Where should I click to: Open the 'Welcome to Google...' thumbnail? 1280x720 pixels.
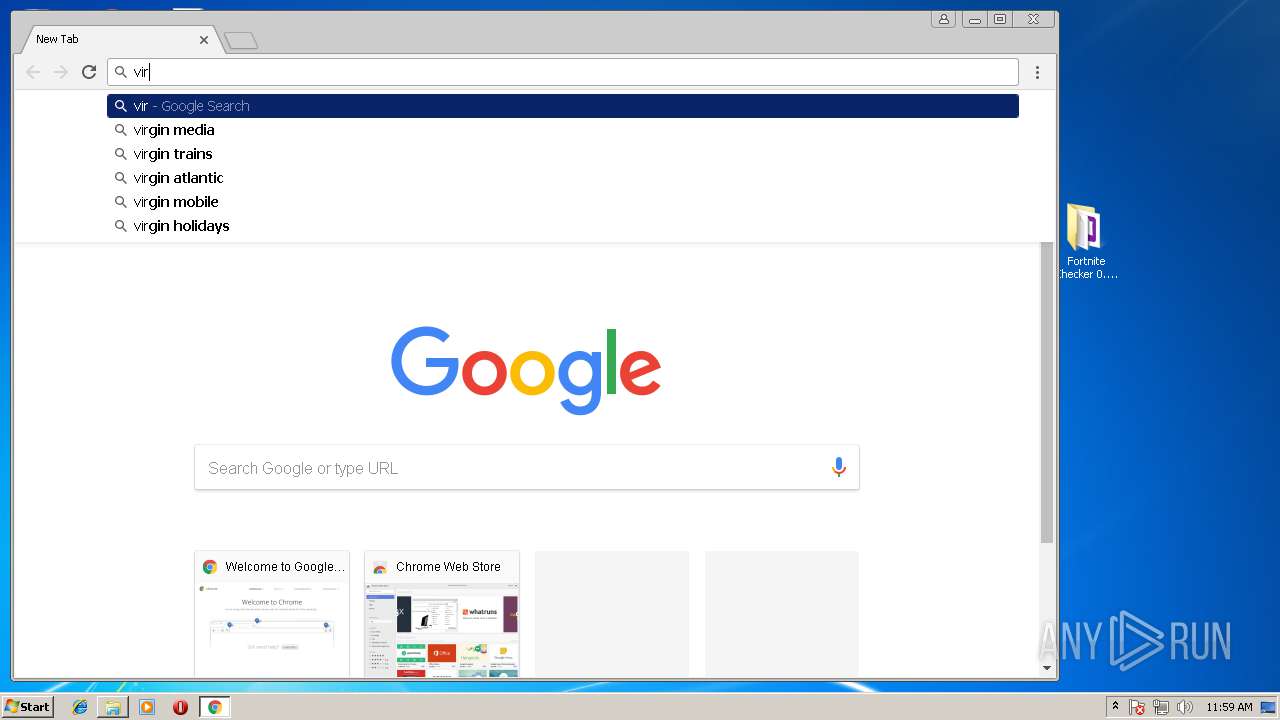point(272,614)
